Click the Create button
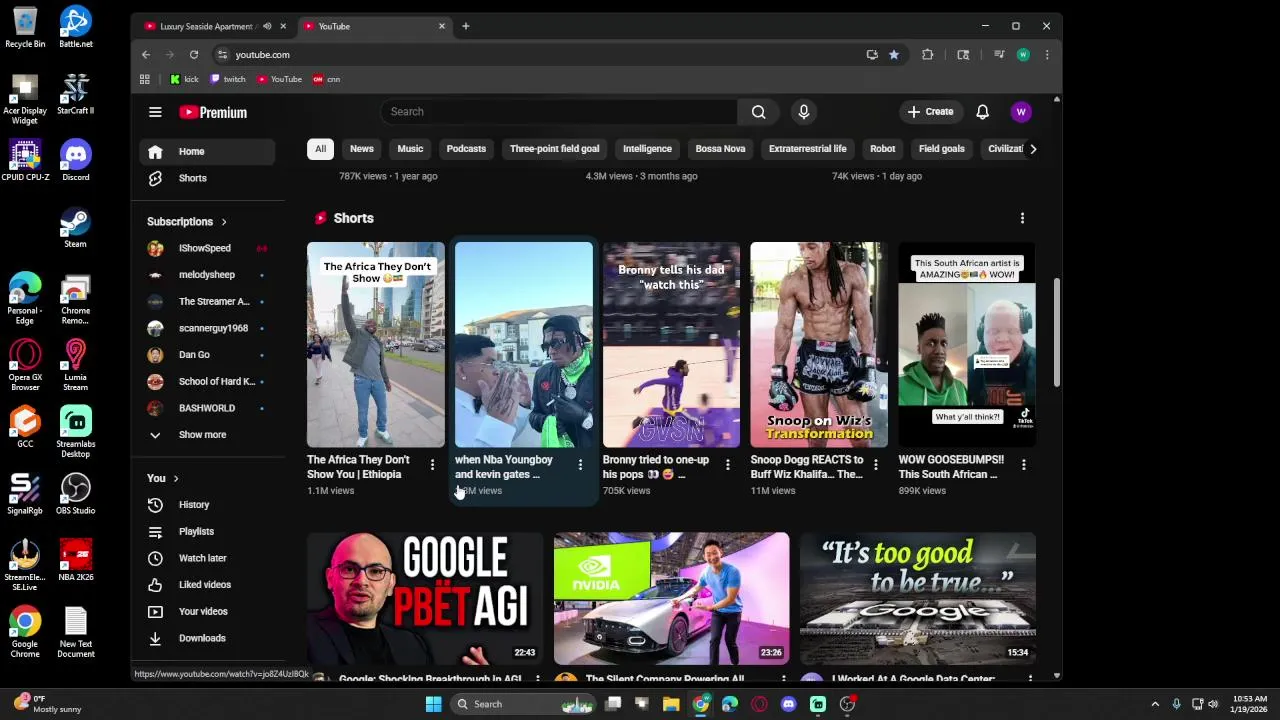This screenshot has height=720, width=1280. 930,112
